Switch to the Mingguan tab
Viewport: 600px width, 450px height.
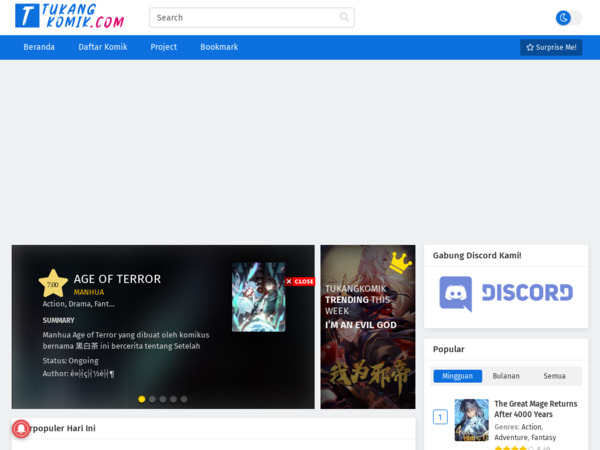458,376
